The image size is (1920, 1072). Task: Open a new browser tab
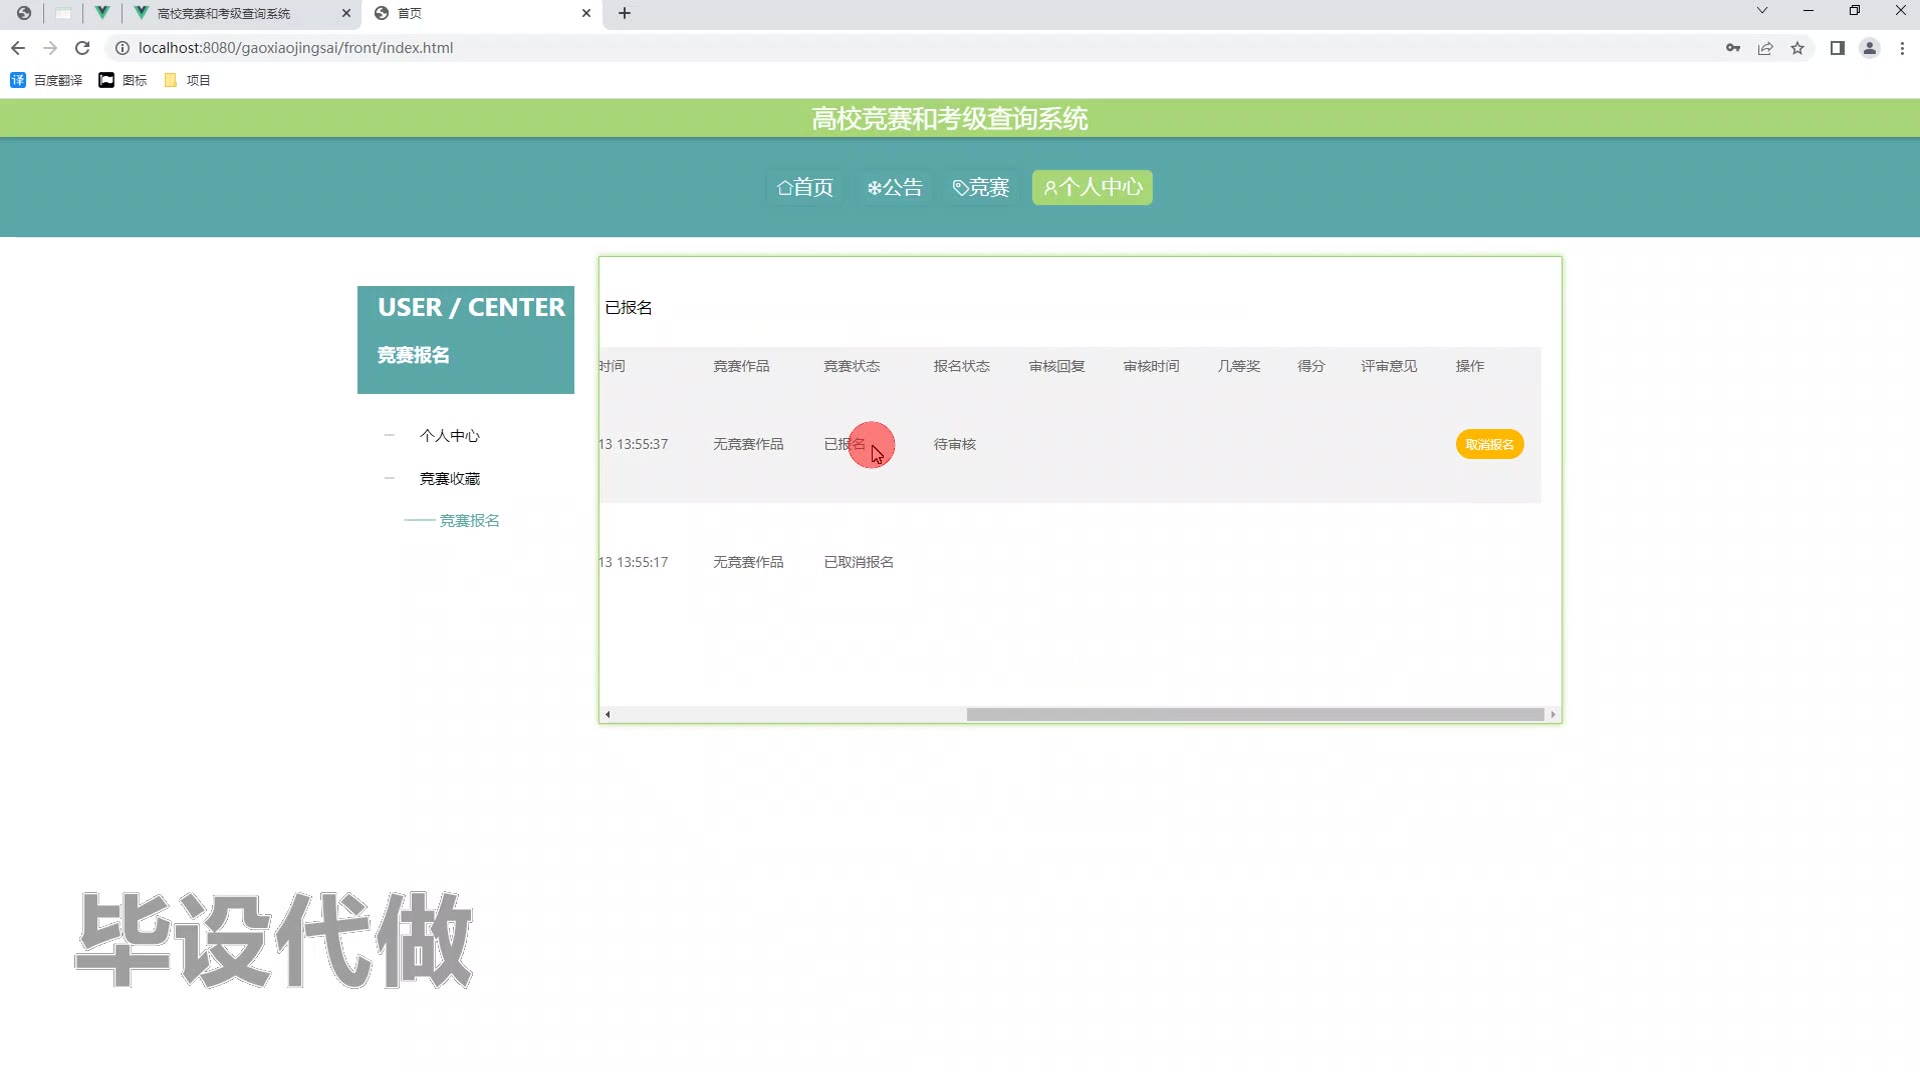click(x=625, y=13)
